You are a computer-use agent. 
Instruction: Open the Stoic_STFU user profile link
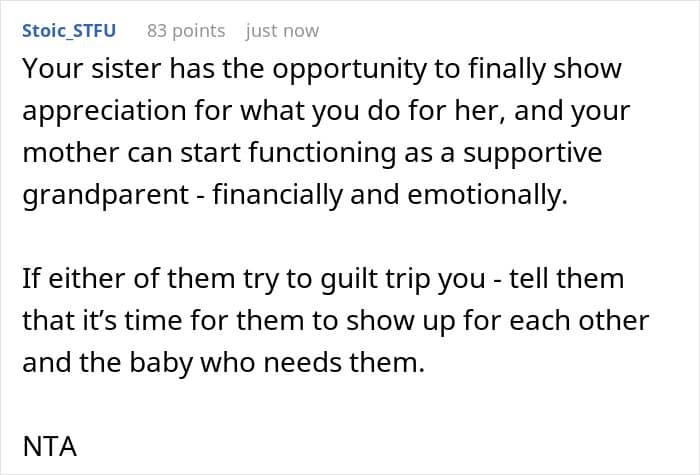pyautogui.click(x=68, y=30)
